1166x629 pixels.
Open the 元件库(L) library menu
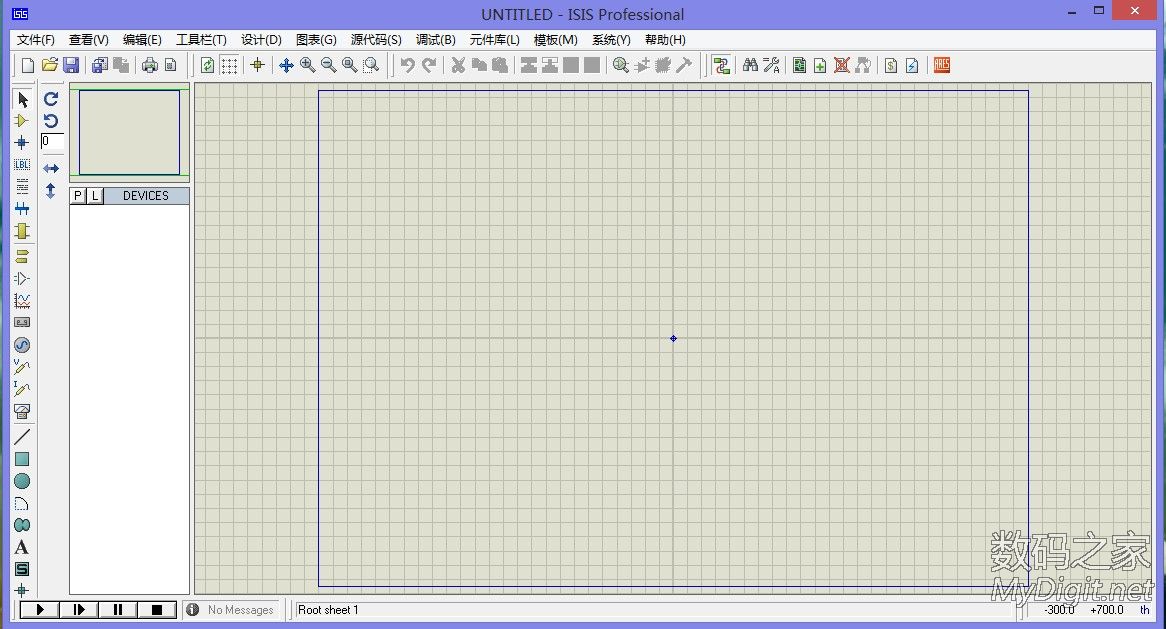click(494, 40)
